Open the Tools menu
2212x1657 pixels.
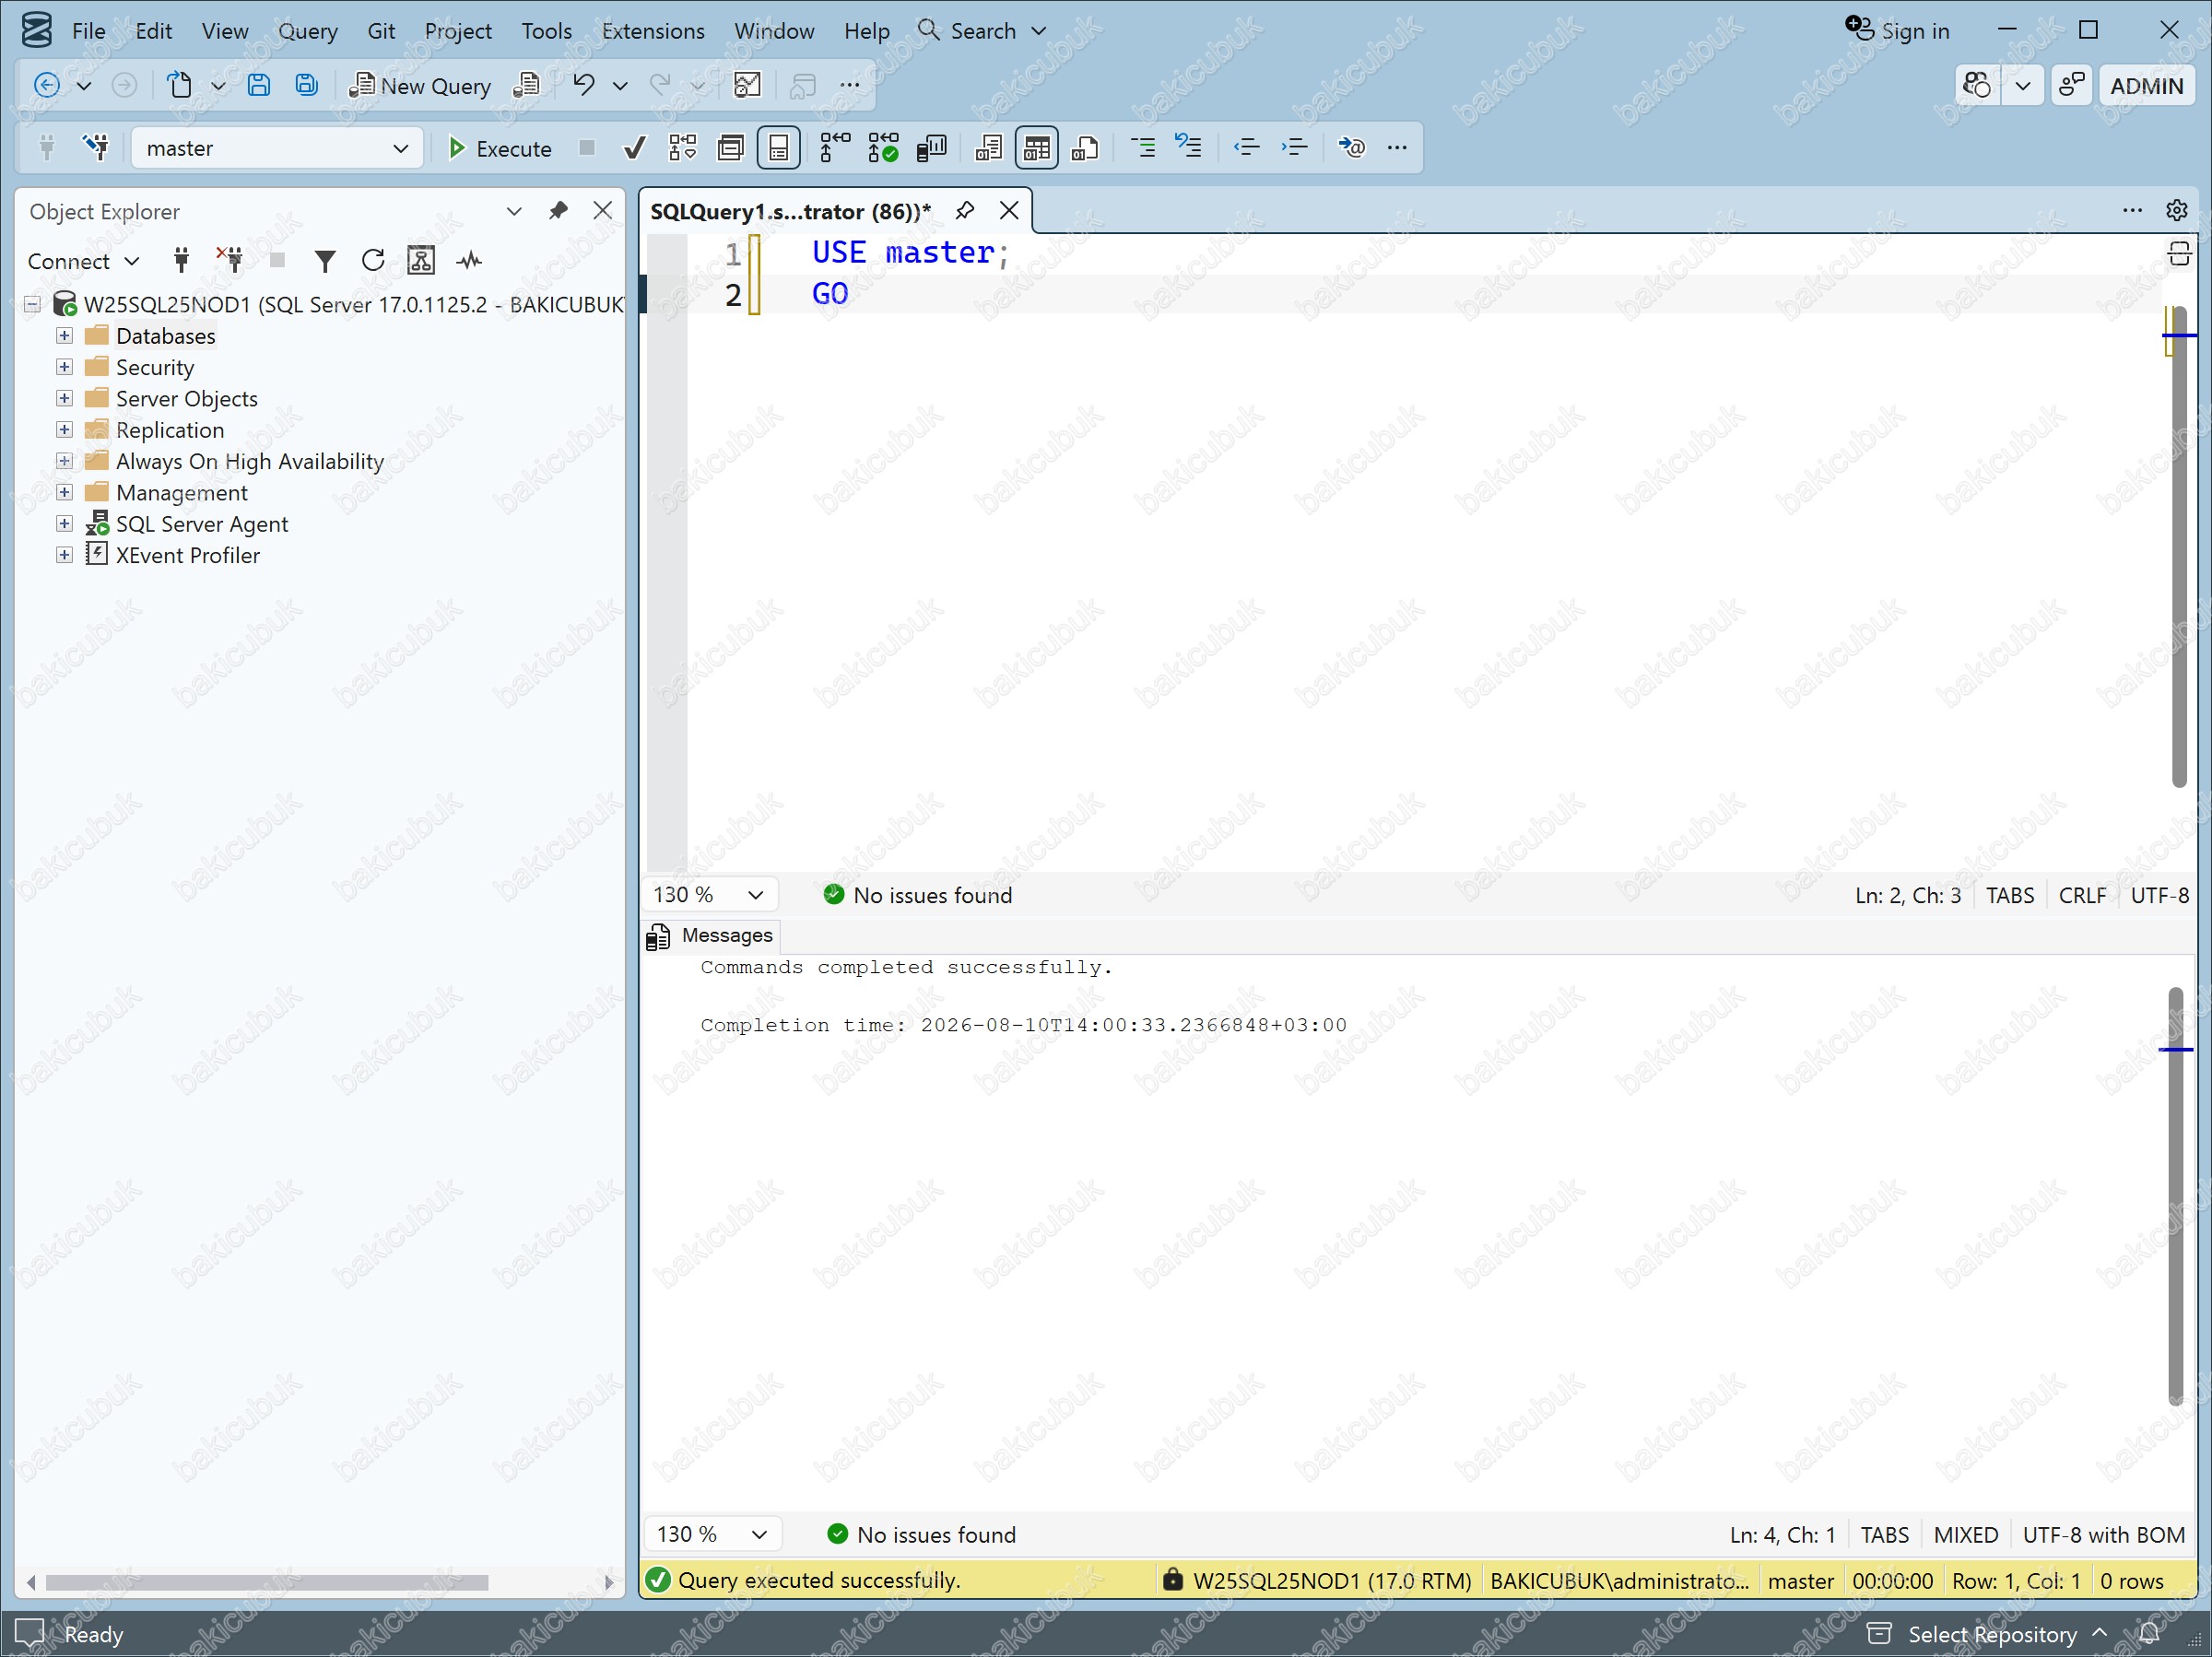tap(546, 31)
